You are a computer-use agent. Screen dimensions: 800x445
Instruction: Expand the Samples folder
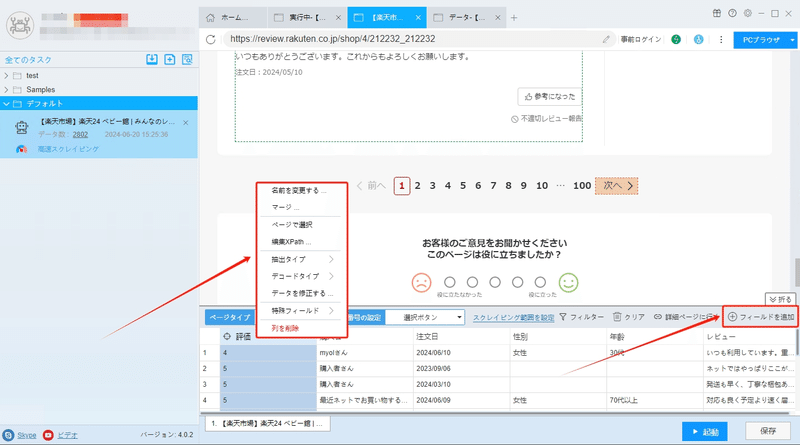pos(6,90)
